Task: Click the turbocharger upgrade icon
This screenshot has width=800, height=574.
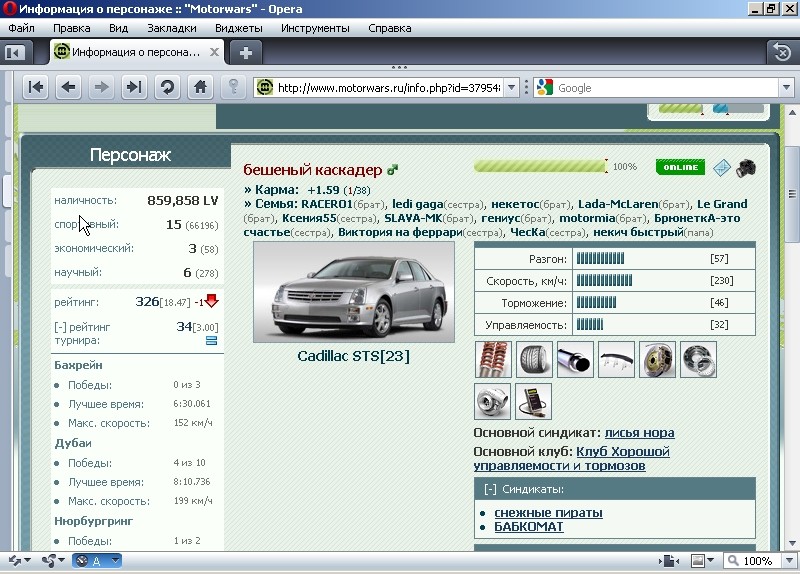Action: pyautogui.click(x=492, y=402)
